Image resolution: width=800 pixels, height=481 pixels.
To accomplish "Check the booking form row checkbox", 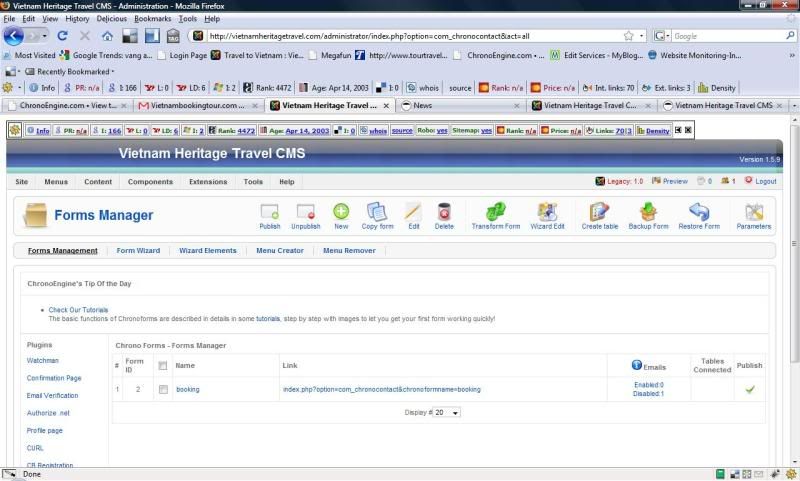I will point(163,389).
